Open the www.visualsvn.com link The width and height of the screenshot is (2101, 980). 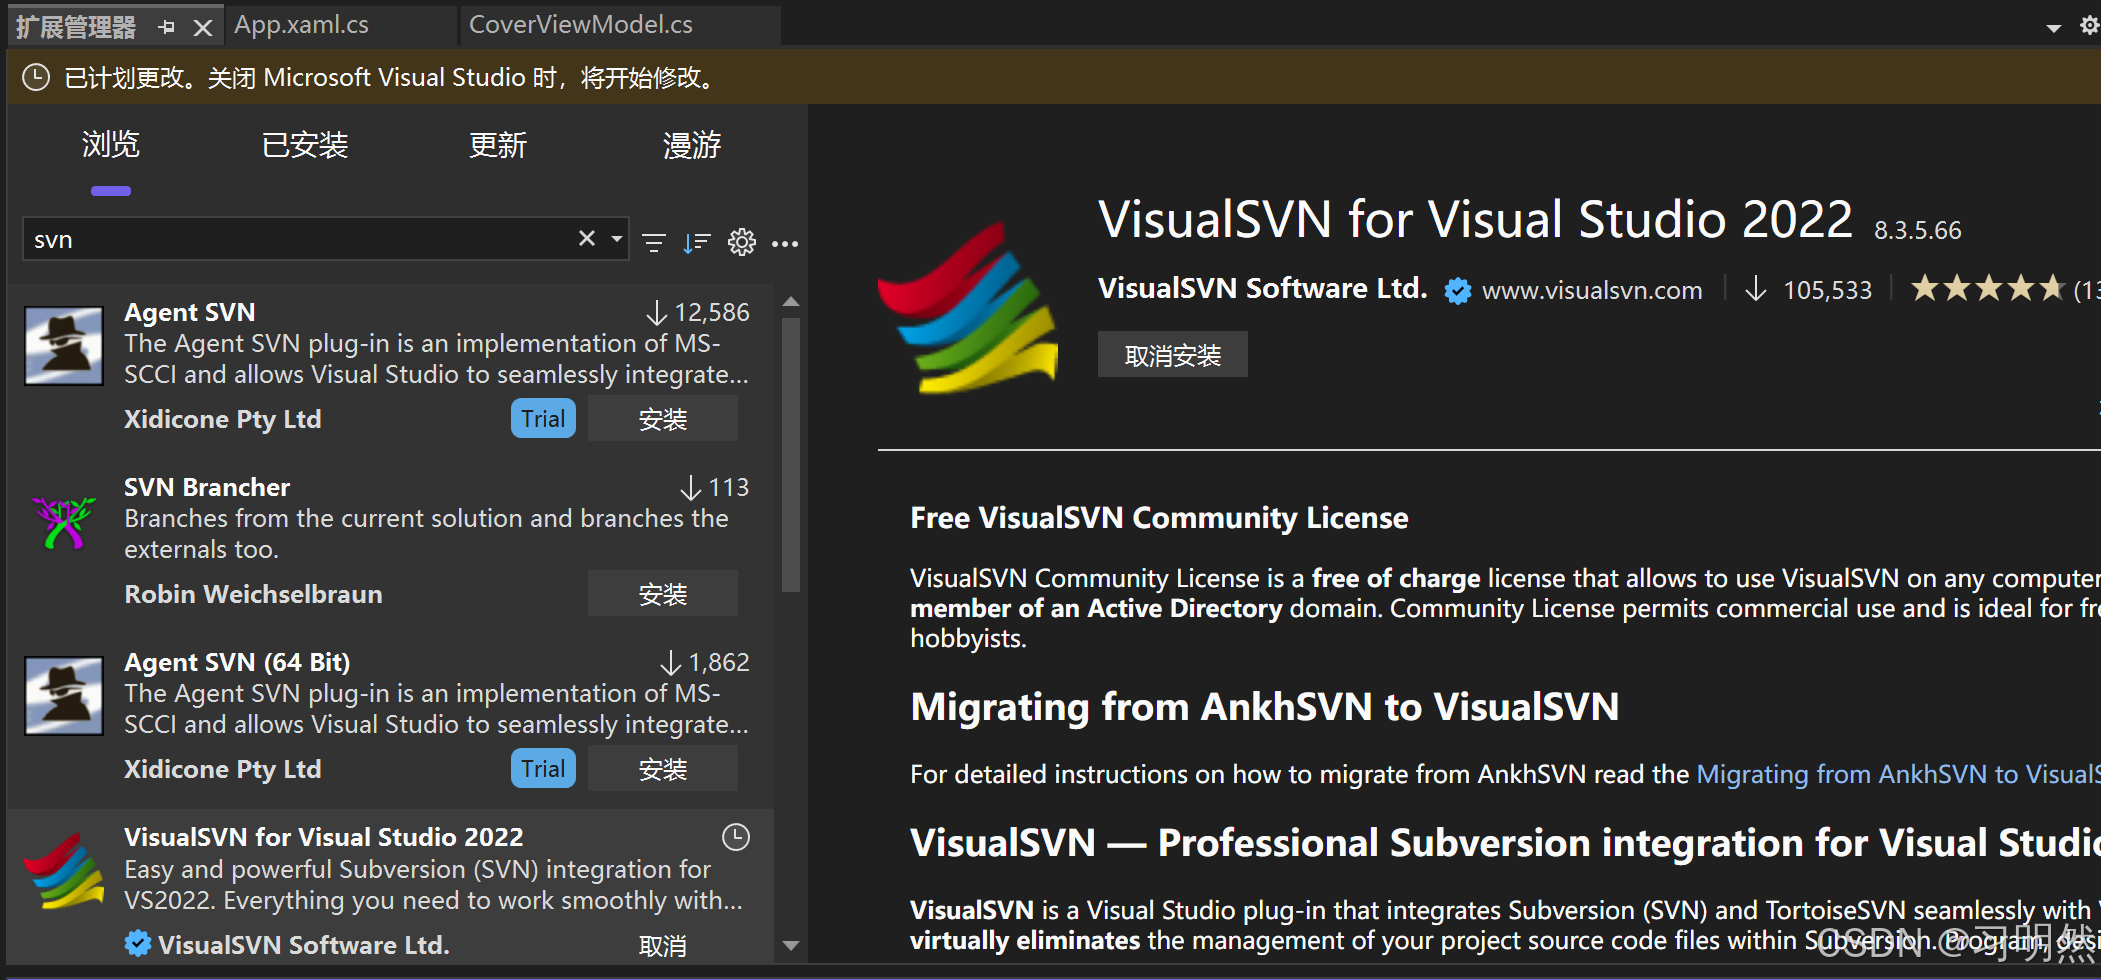tap(1591, 290)
